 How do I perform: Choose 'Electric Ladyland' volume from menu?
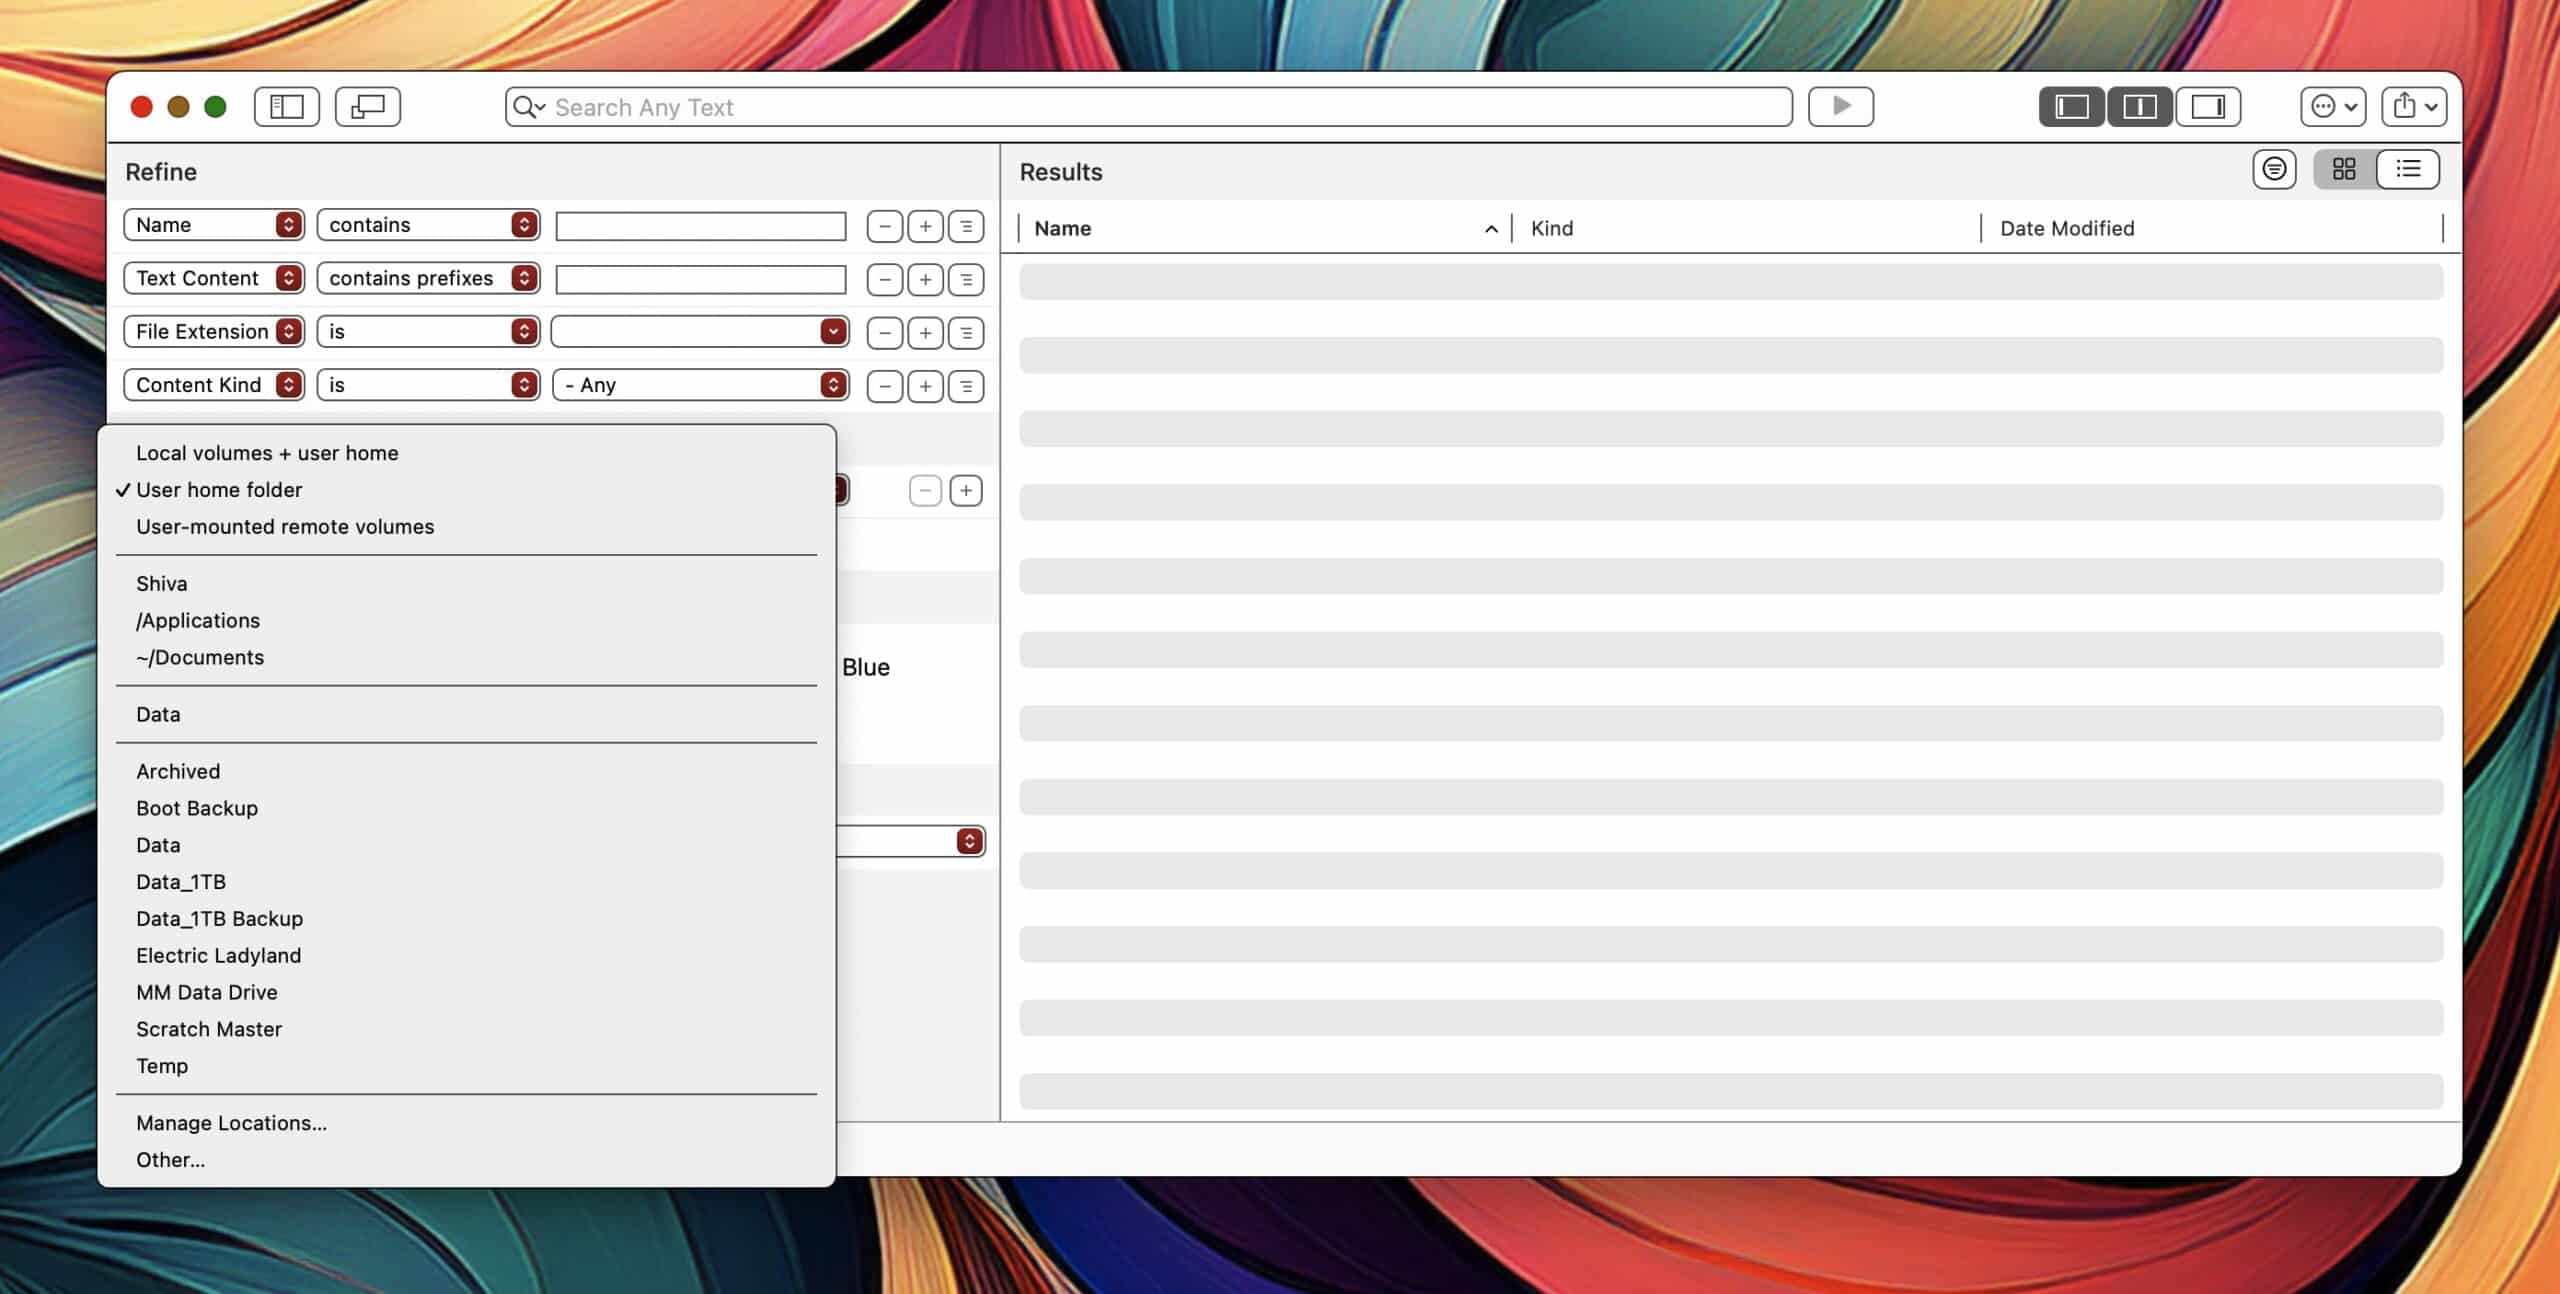click(x=218, y=955)
